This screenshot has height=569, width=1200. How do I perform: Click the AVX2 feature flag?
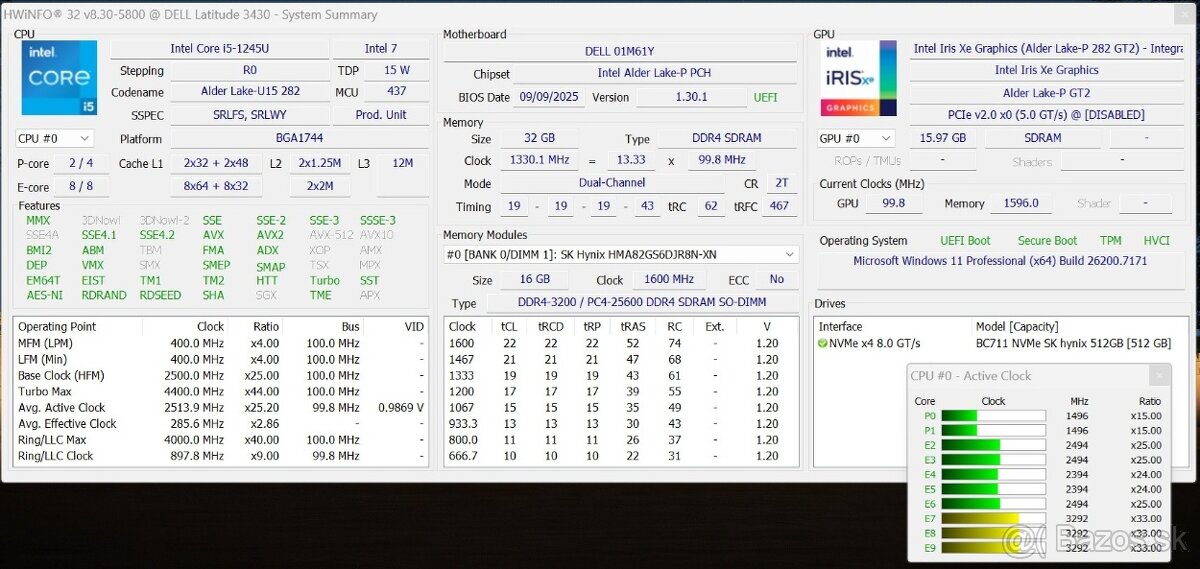[270, 235]
